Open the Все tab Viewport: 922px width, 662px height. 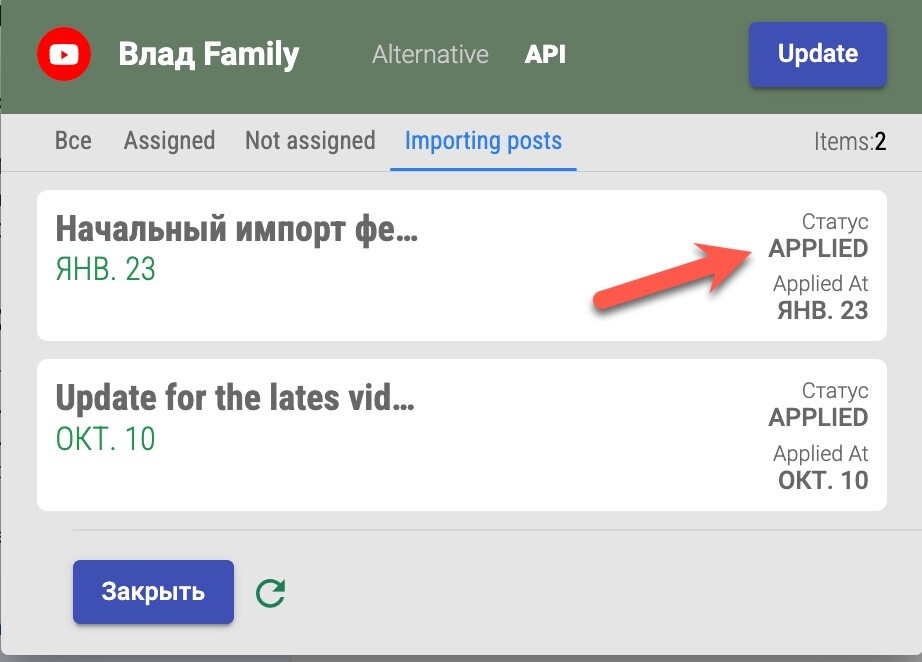[73, 141]
